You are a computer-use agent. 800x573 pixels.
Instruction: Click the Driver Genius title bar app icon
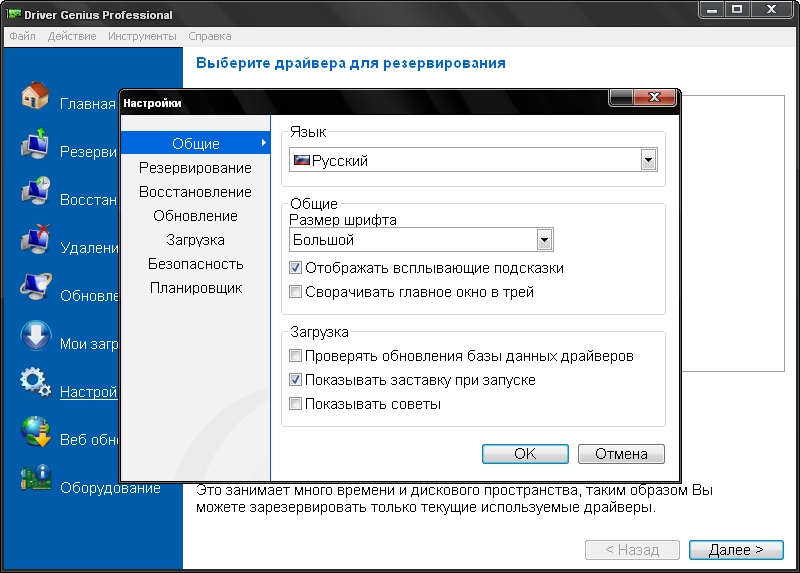pyautogui.click(x=14, y=14)
